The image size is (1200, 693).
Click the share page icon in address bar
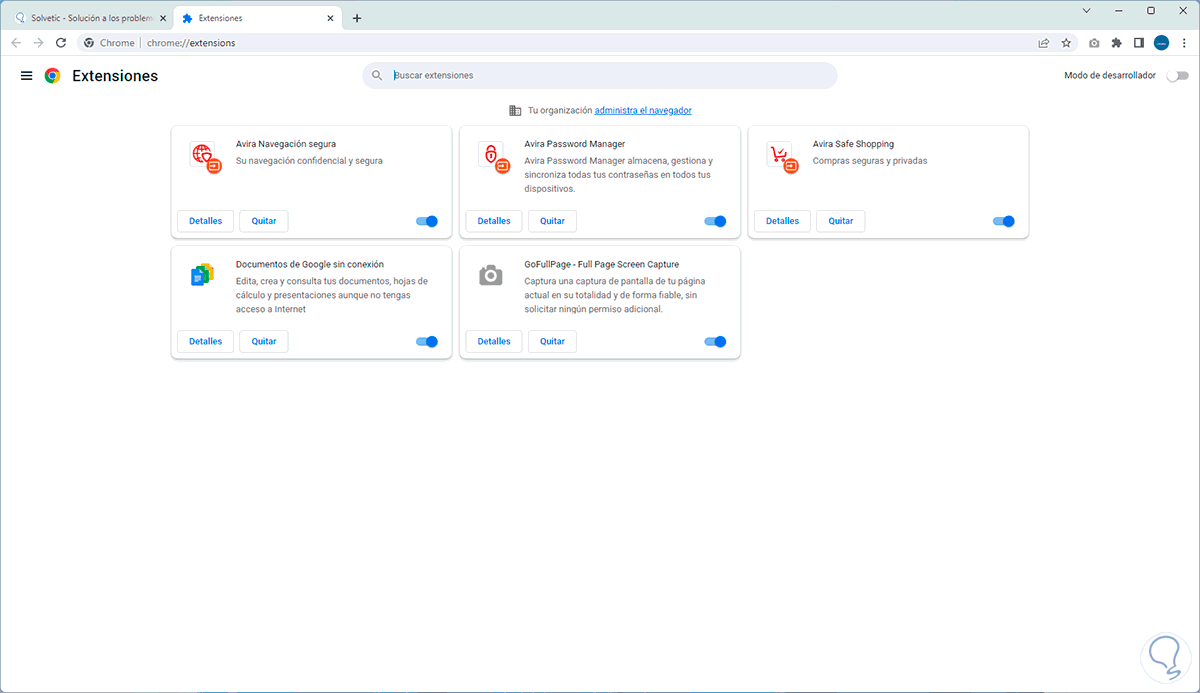coord(1044,43)
